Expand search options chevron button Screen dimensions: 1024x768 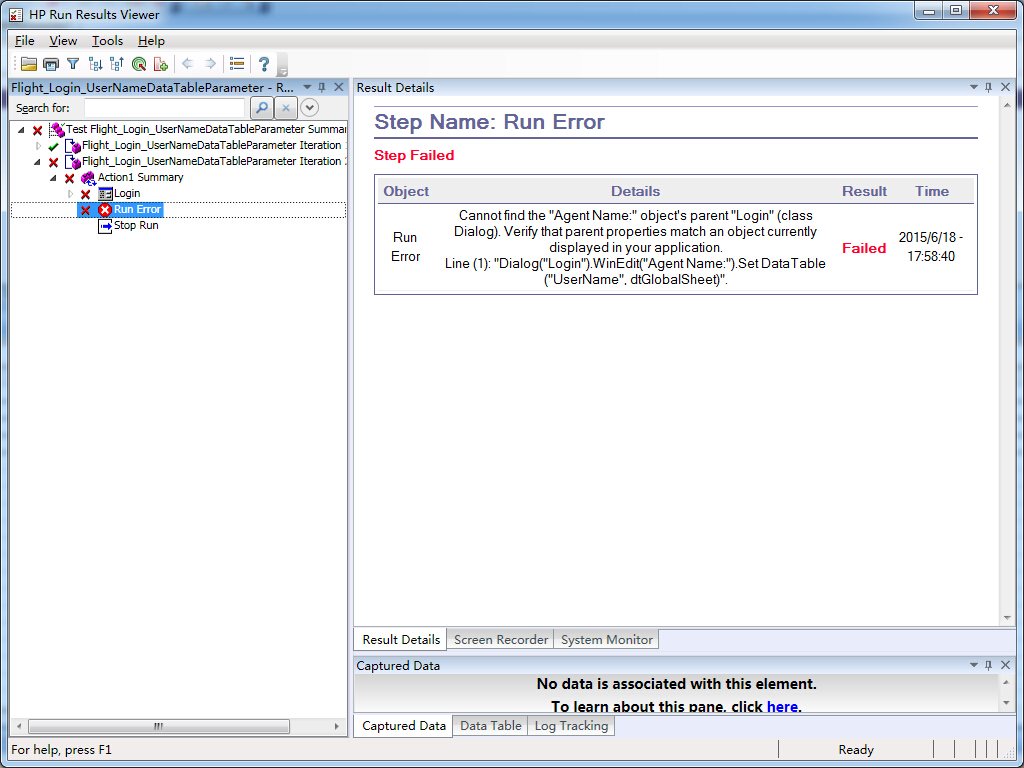pyautogui.click(x=309, y=108)
